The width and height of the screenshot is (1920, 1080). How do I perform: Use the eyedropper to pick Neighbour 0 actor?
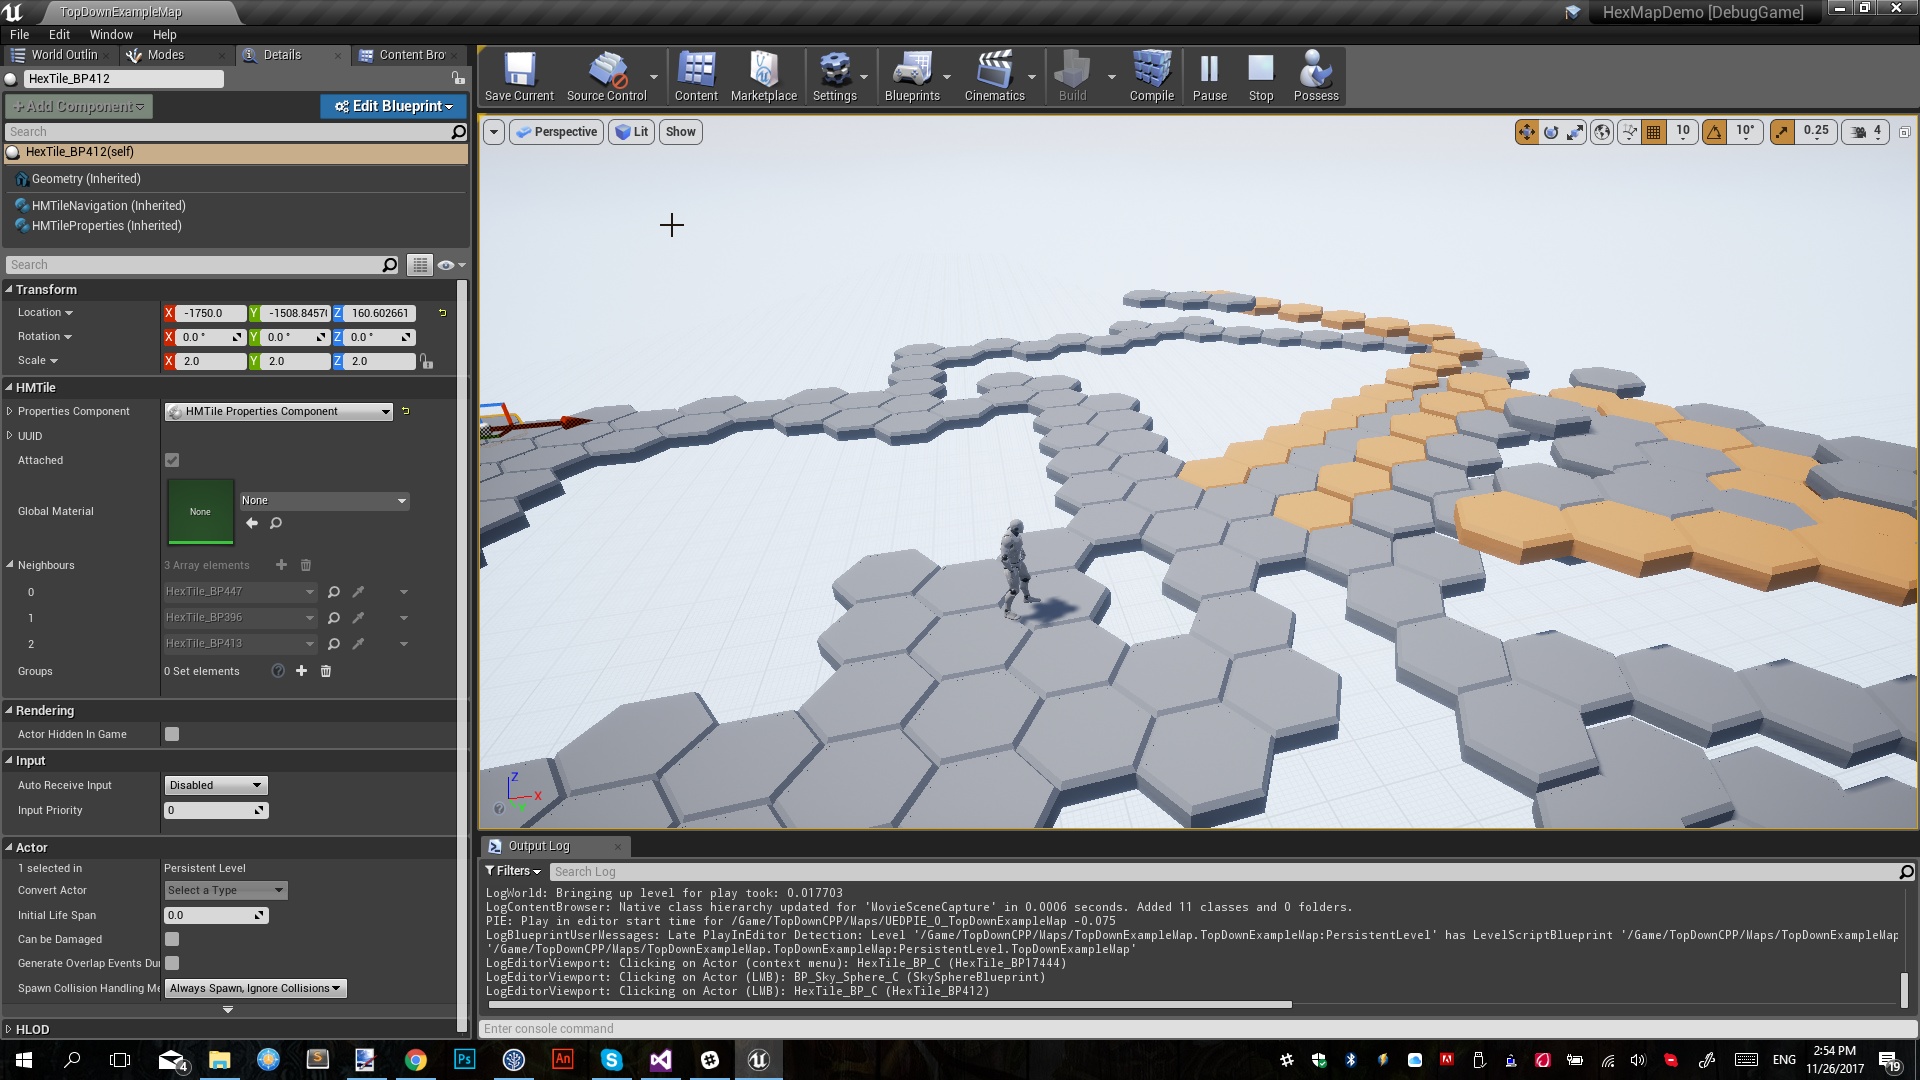(358, 591)
